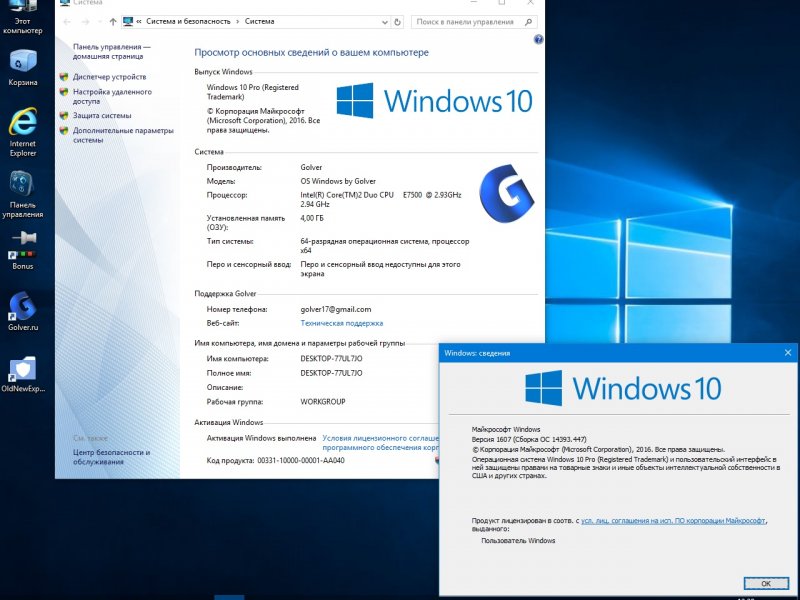The height and width of the screenshot is (600, 800).
Task: Click the control panel search field
Action: point(474,22)
